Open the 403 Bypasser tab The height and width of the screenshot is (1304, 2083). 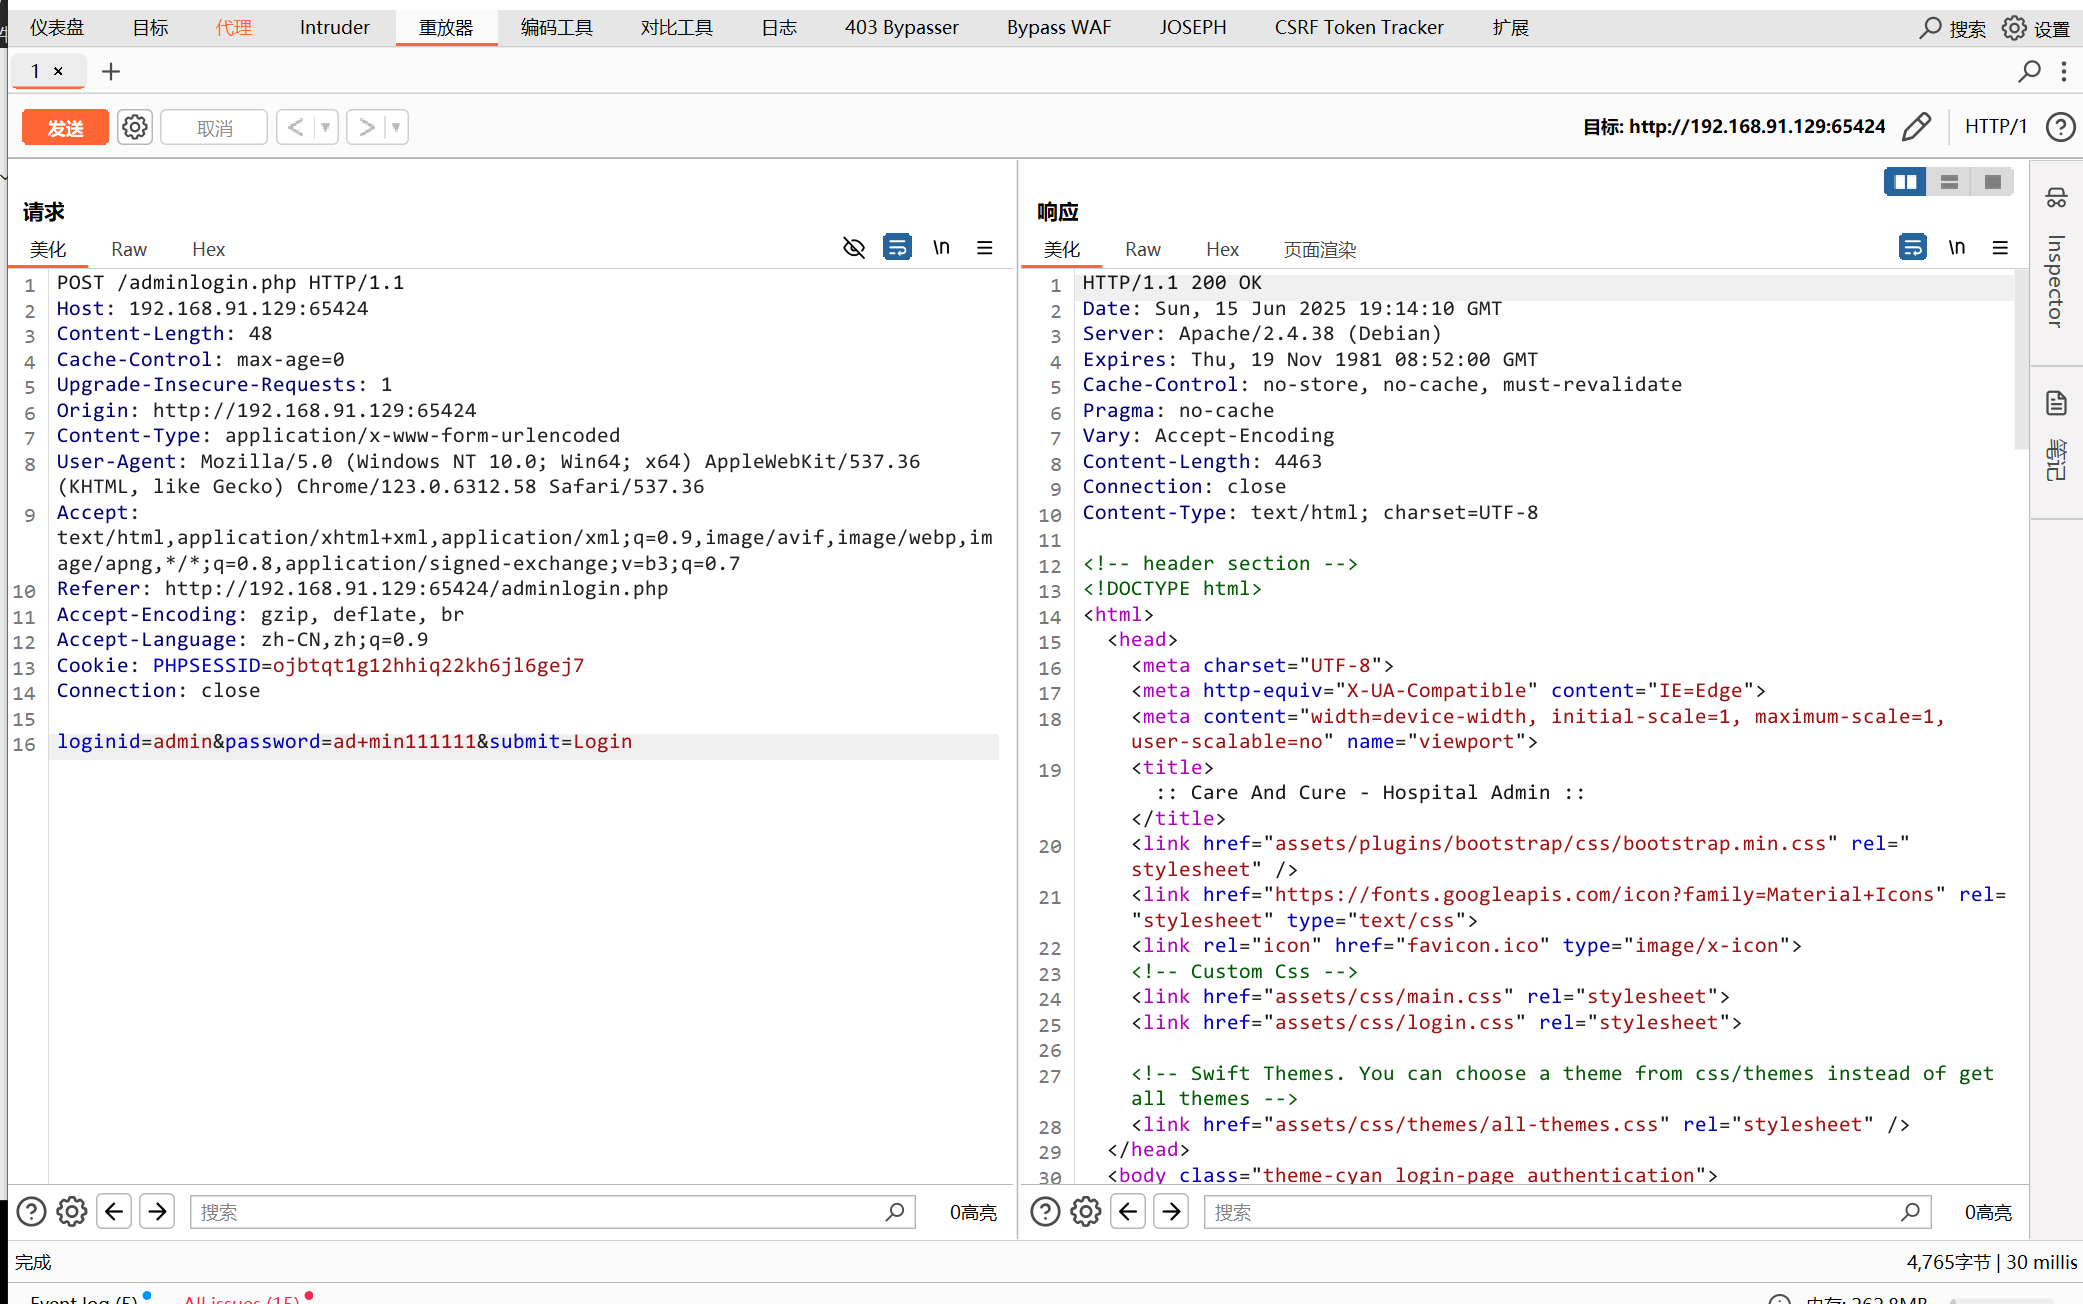tap(901, 27)
